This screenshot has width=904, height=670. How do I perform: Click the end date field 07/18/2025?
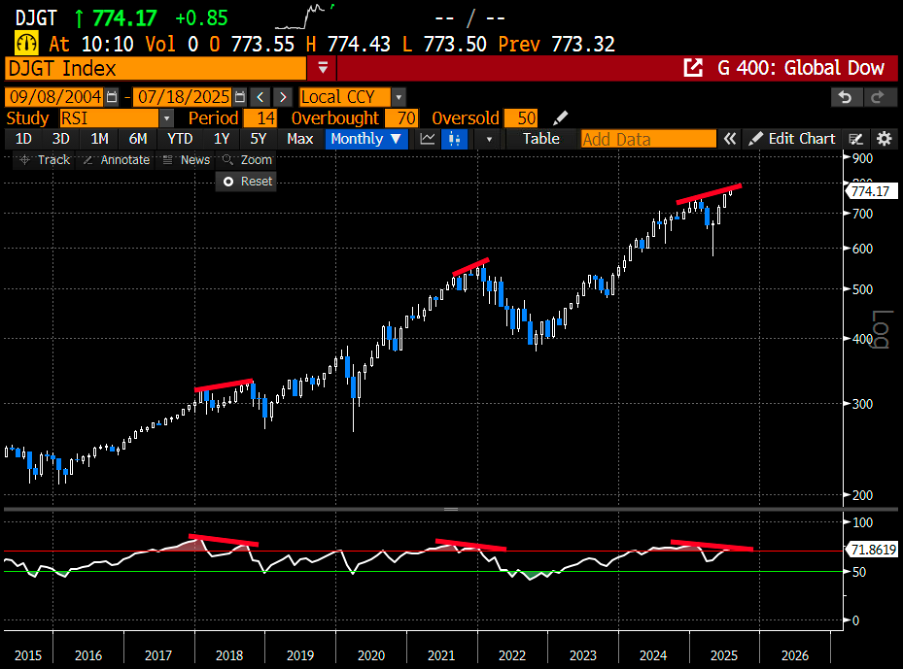coord(183,97)
